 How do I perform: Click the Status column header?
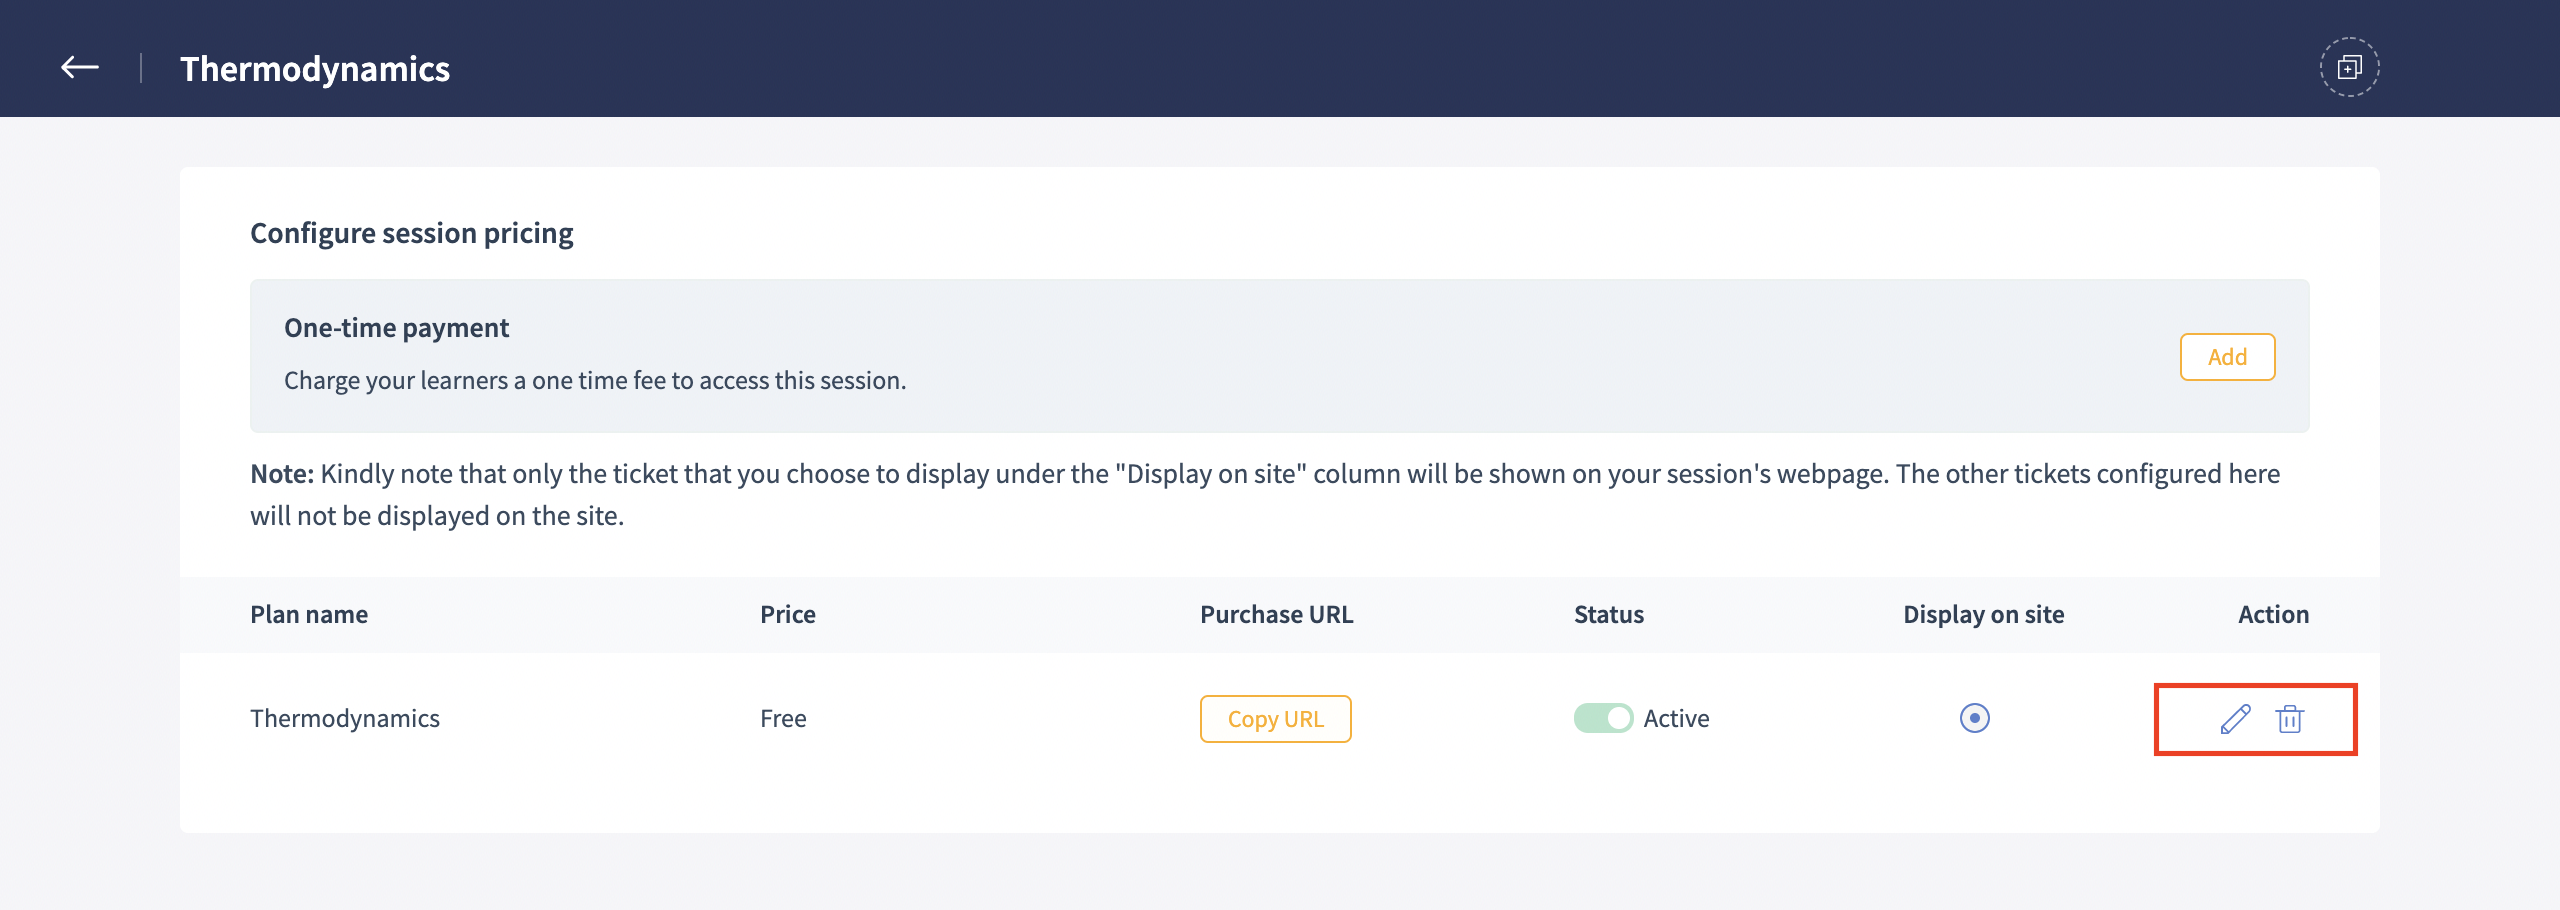tap(1608, 614)
